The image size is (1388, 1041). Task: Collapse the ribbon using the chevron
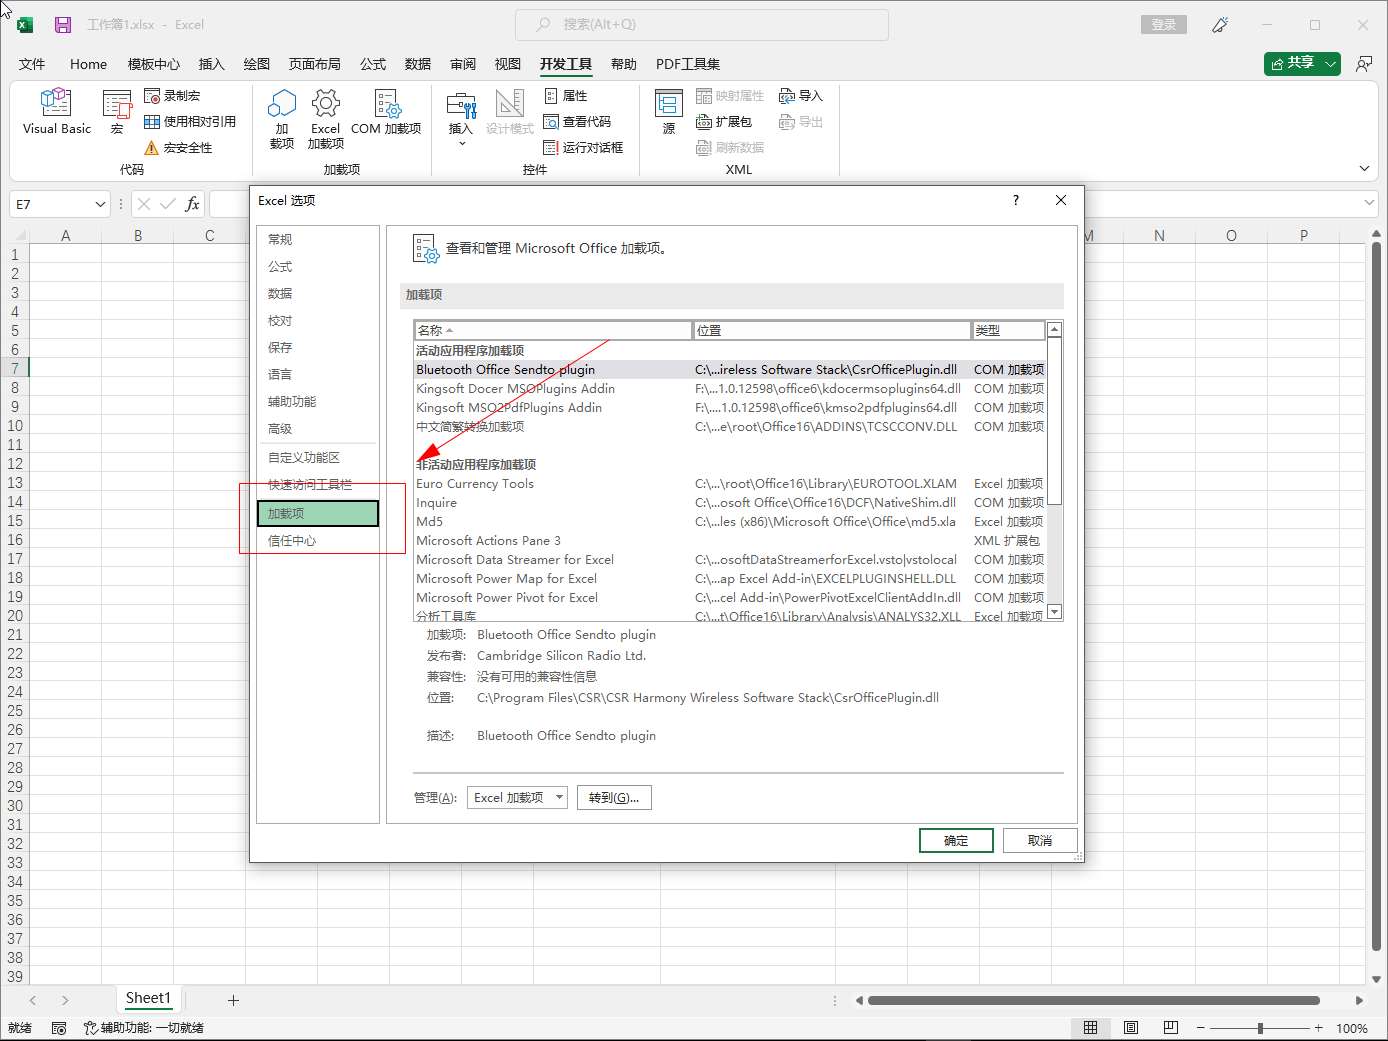1364,169
